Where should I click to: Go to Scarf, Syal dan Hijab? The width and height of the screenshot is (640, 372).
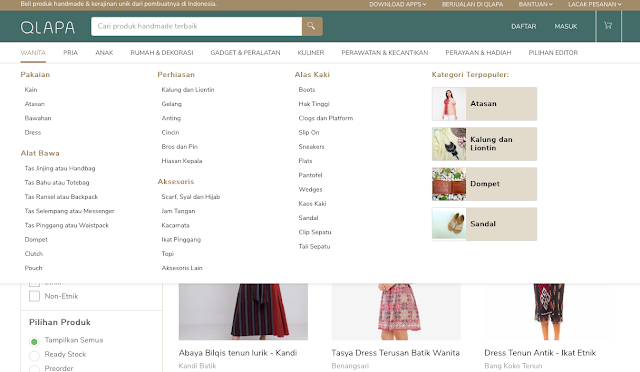(191, 197)
